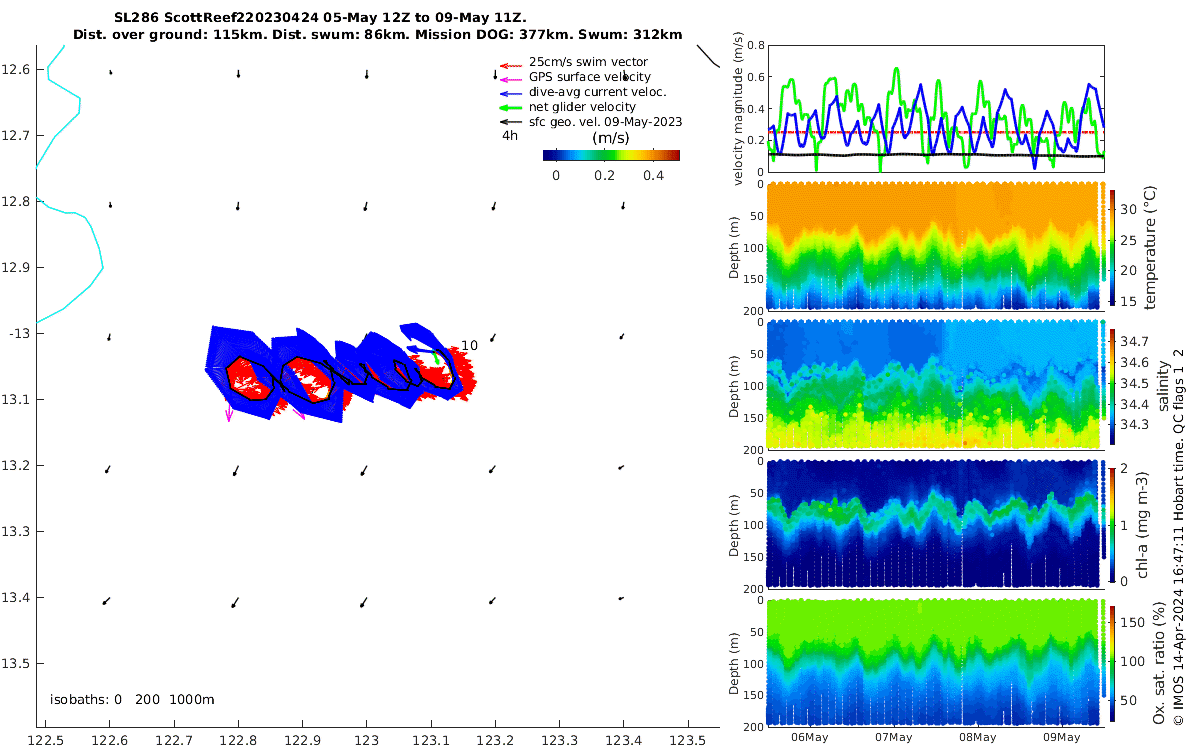Click the oxygen saturation ratio colorbar
1200x750 pixels.
coord(1112,662)
